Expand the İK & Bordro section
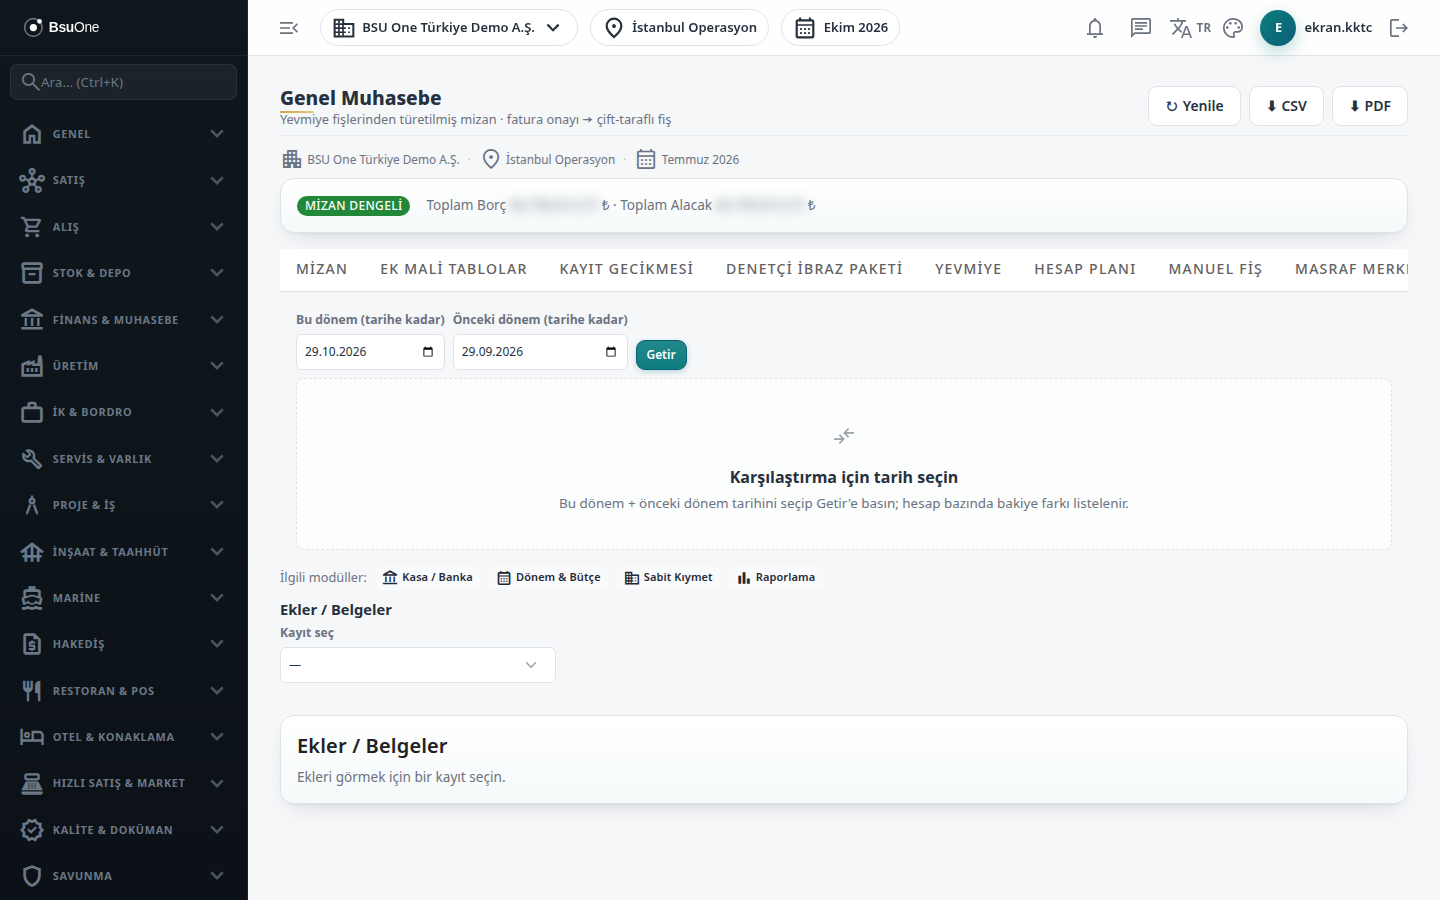 (124, 412)
